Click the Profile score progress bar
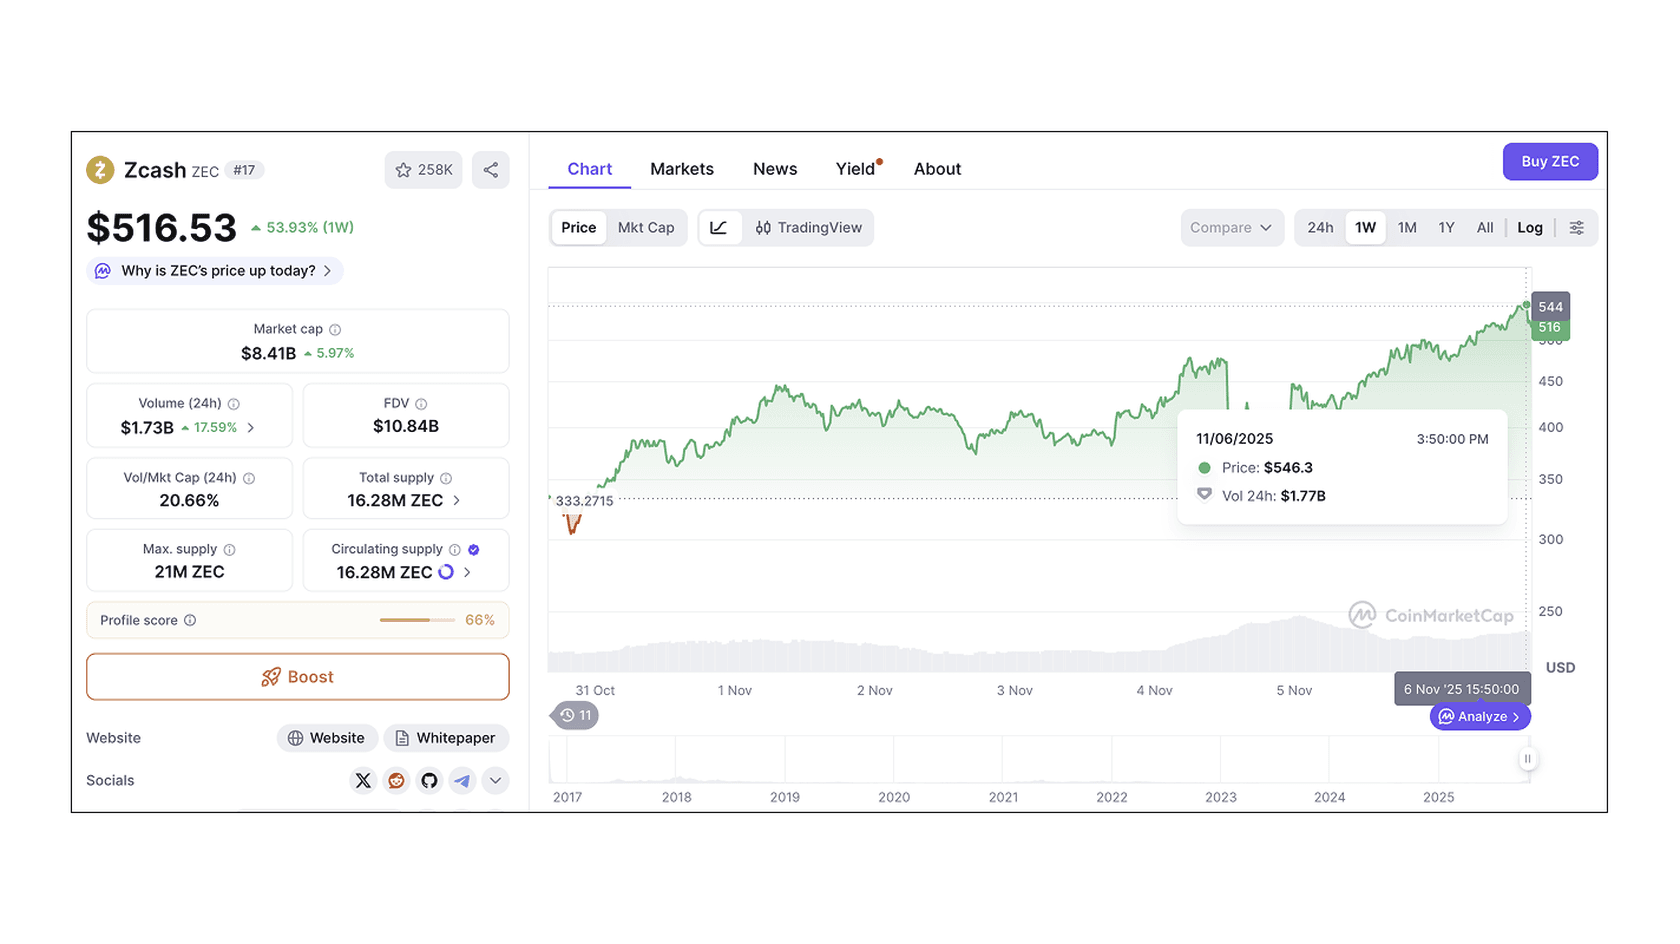Screen dimensions: 1680x944 (417, 620)
